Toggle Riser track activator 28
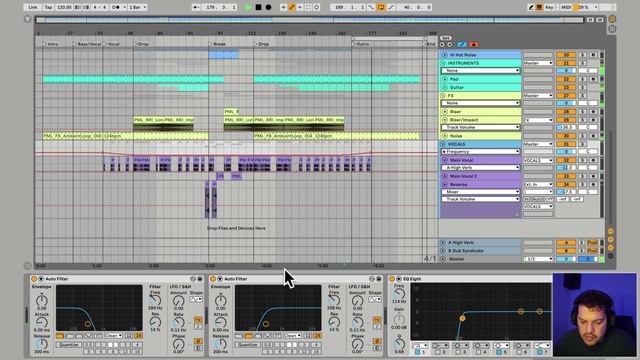The width and height of the screenshot is (640, 360). (x=566, y=111)
